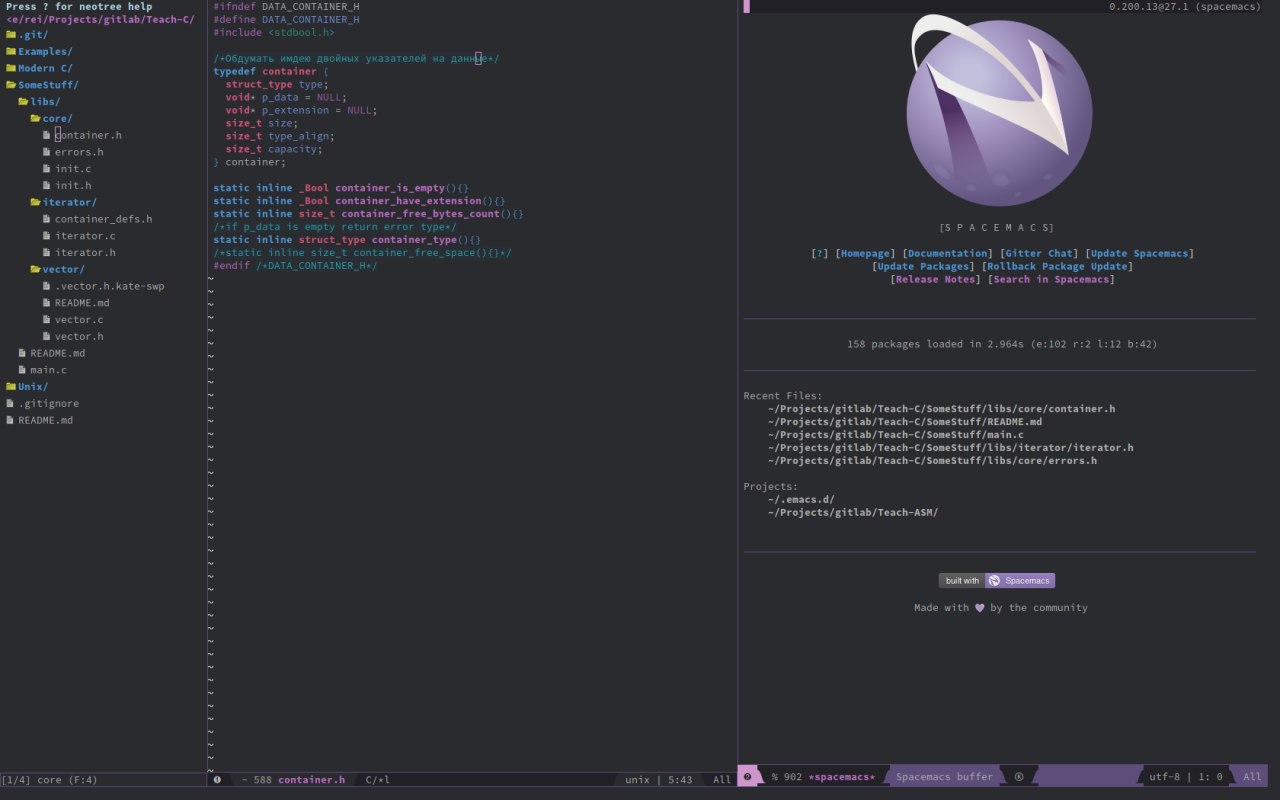Viewport: 1280px width, 800px height.
Task: Click the file icon beside init.c
Action: point(46,169)
